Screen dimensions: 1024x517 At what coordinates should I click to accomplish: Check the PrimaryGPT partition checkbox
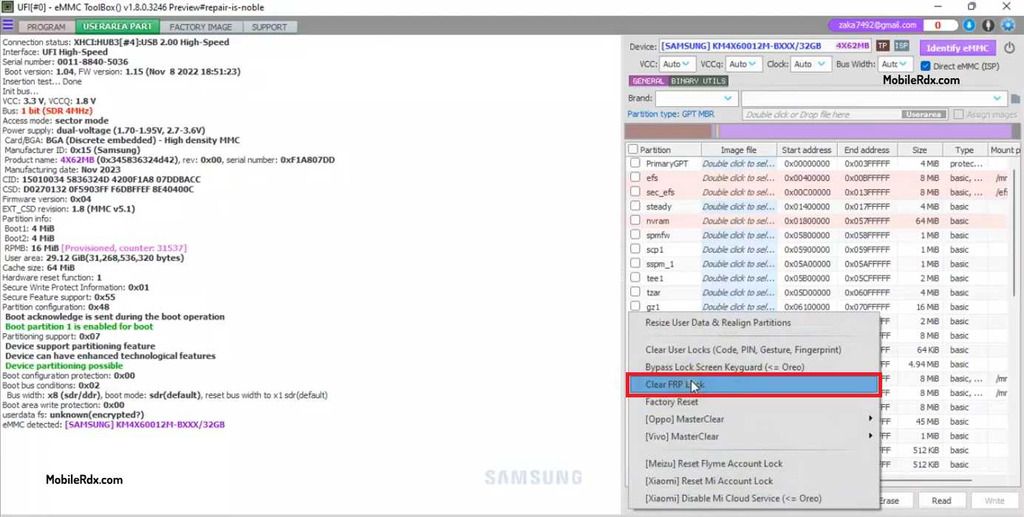[635, 163]
